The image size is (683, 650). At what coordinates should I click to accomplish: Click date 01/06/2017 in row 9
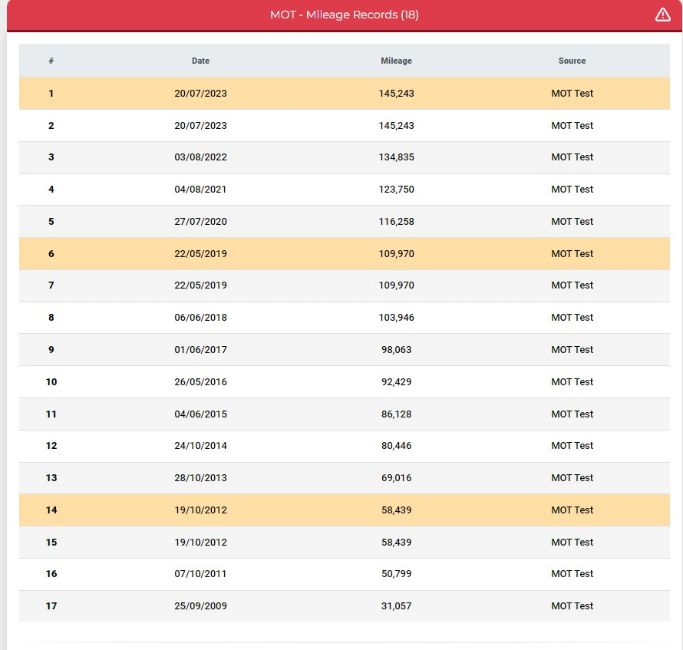coord(200,349)
